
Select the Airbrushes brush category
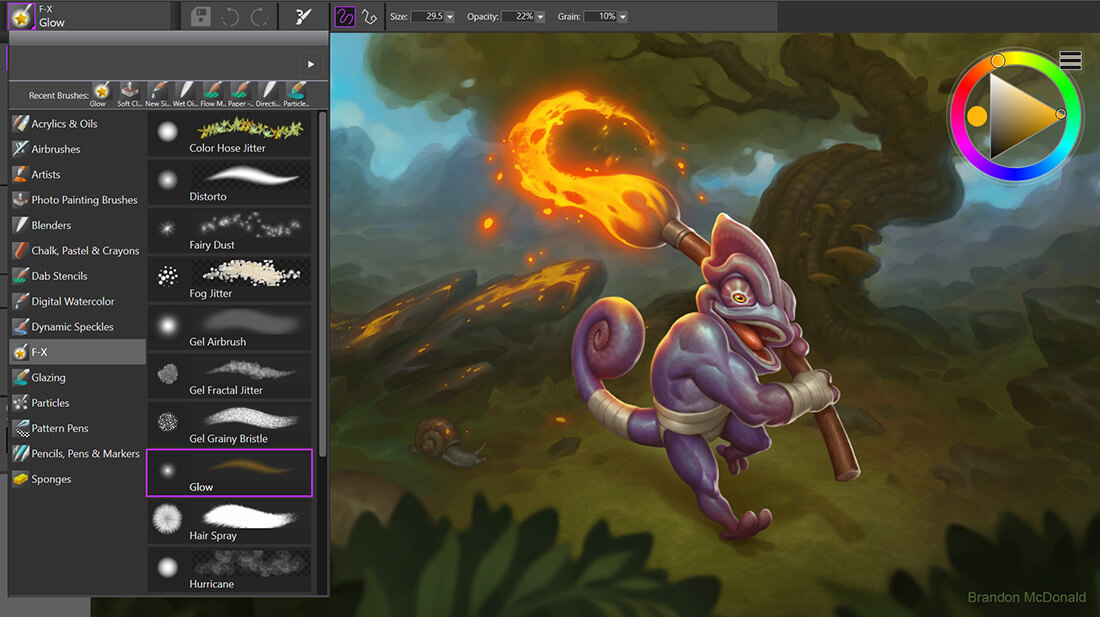(x=56, y=149)
